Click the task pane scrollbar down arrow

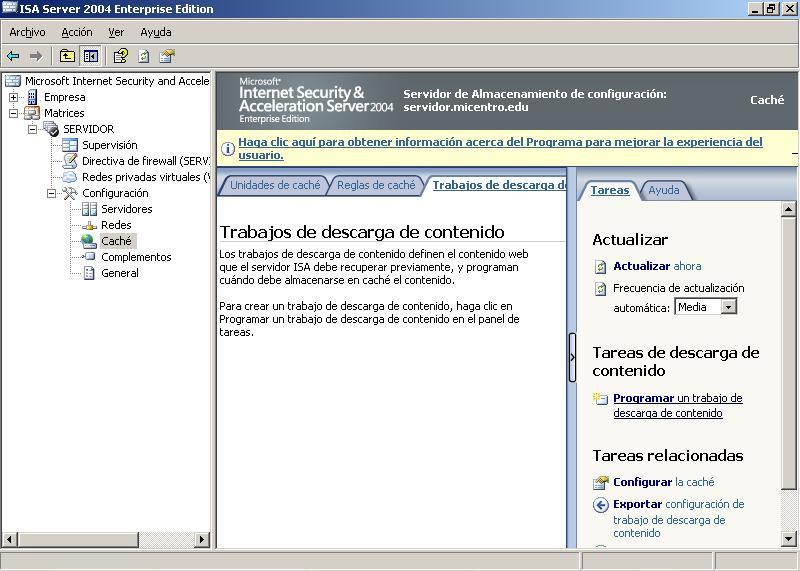click(x=789, y=540)
